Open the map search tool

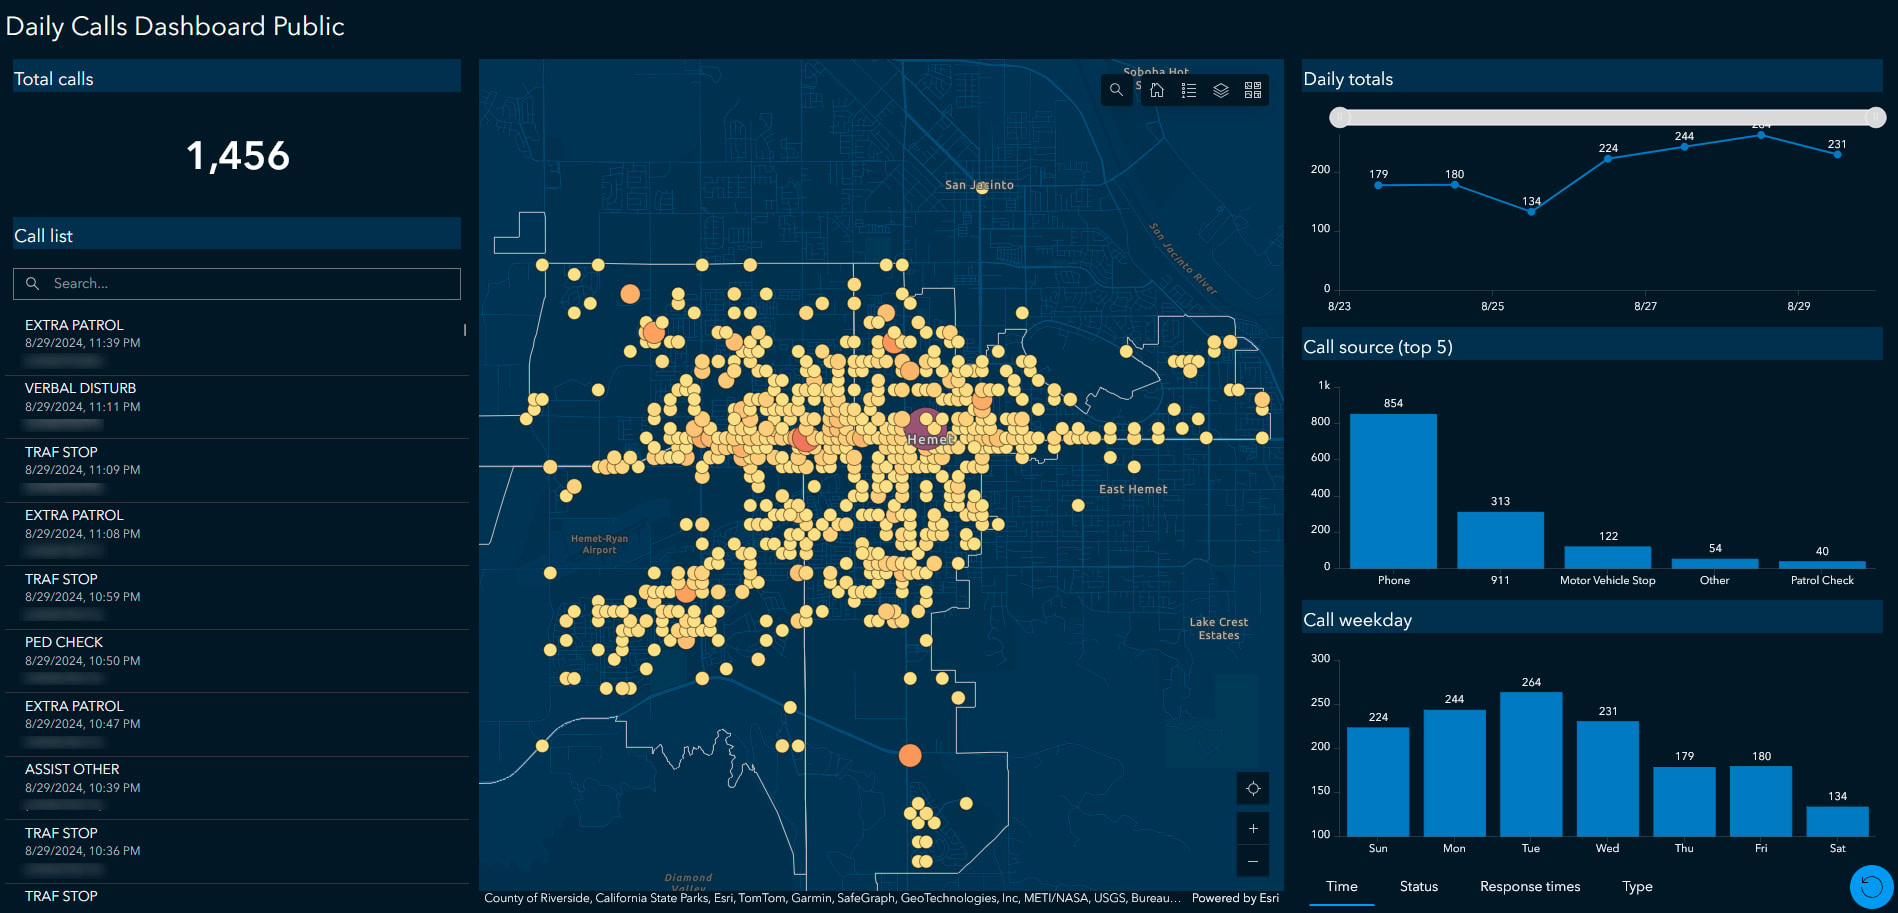click(x=1116, y=90)
